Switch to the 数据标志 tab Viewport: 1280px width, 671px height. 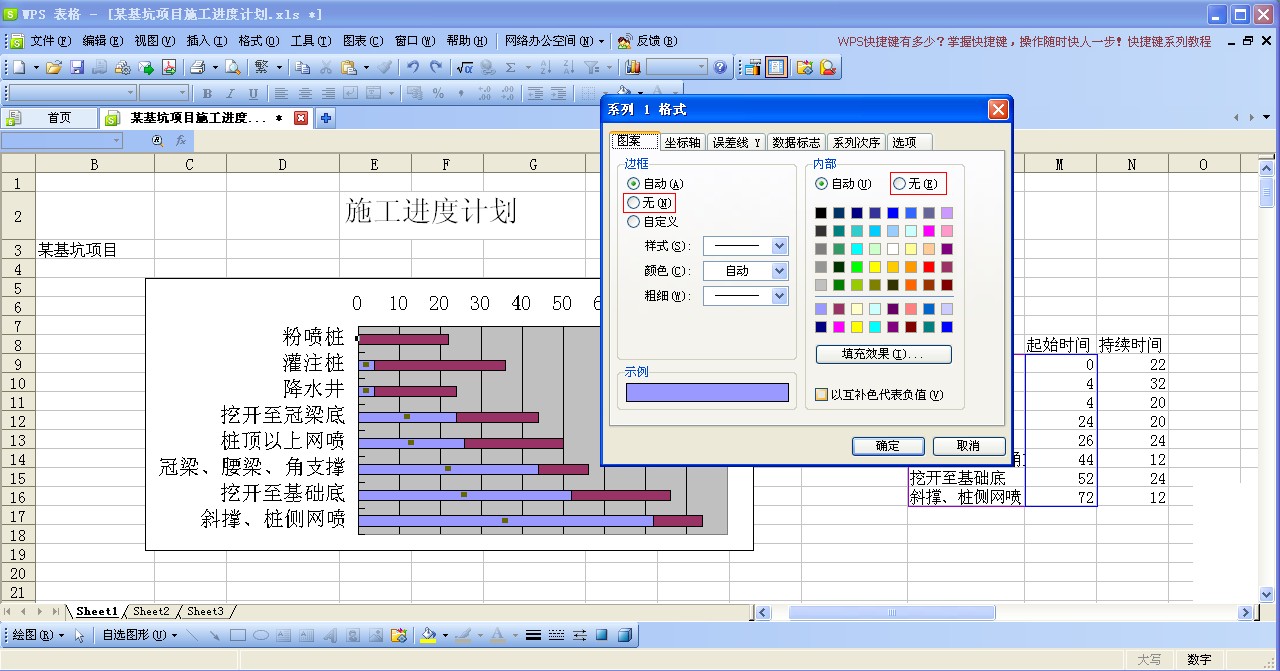[x=796, y=143]
